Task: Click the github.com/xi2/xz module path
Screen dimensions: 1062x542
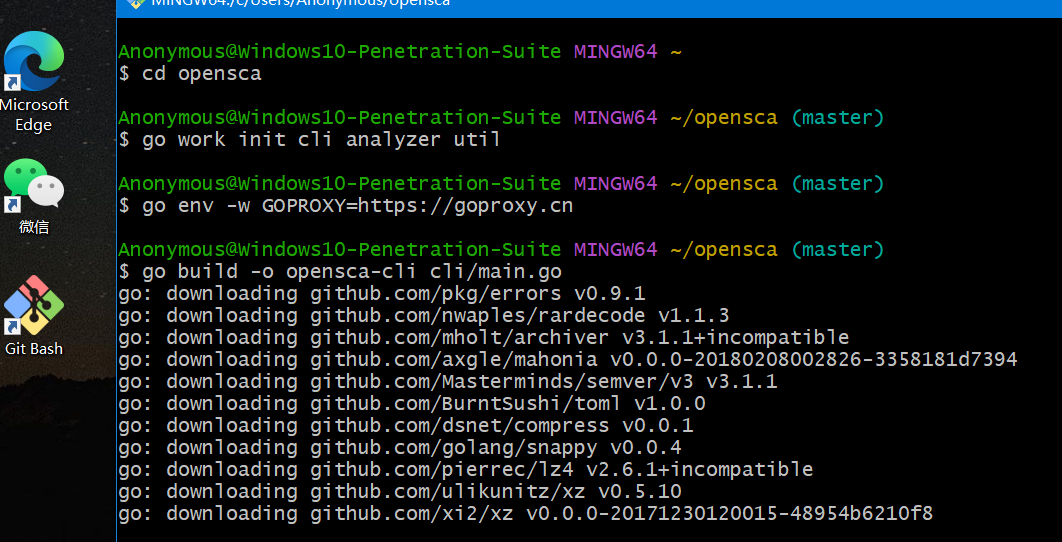Action: coord(417,513)
